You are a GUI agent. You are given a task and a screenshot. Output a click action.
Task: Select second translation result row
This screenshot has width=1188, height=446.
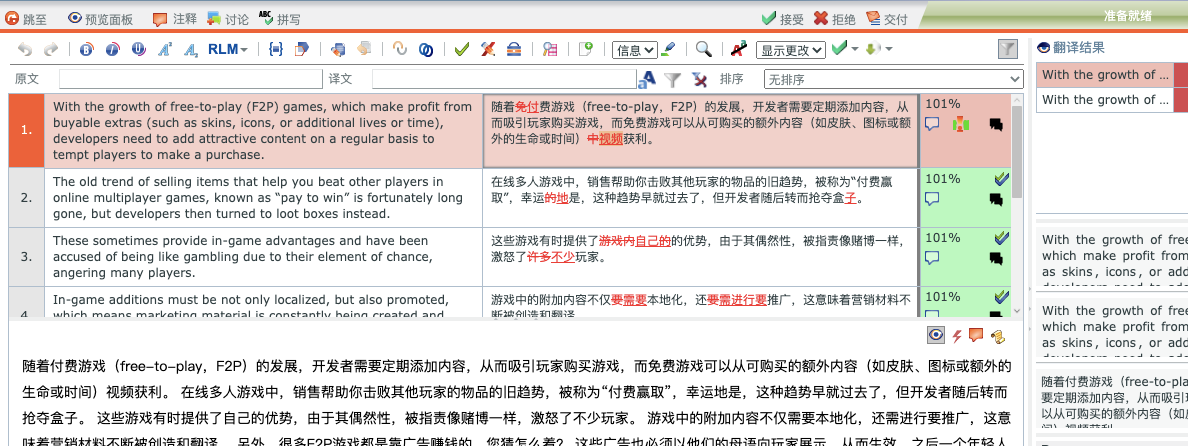pos(1111,100)
